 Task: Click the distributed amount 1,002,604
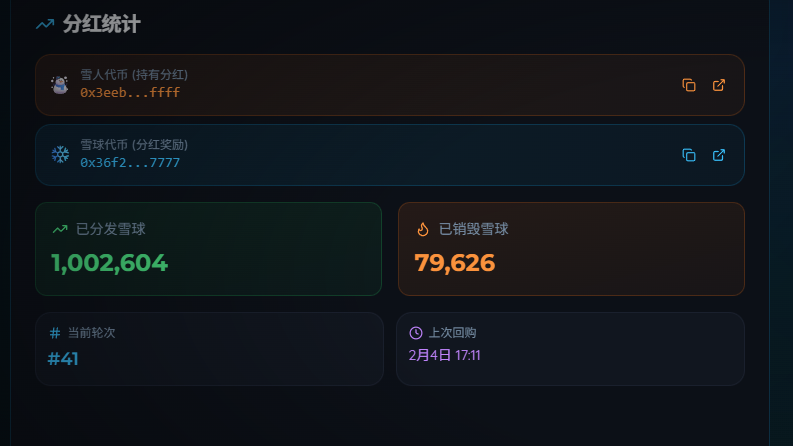(x=109, y=263)
